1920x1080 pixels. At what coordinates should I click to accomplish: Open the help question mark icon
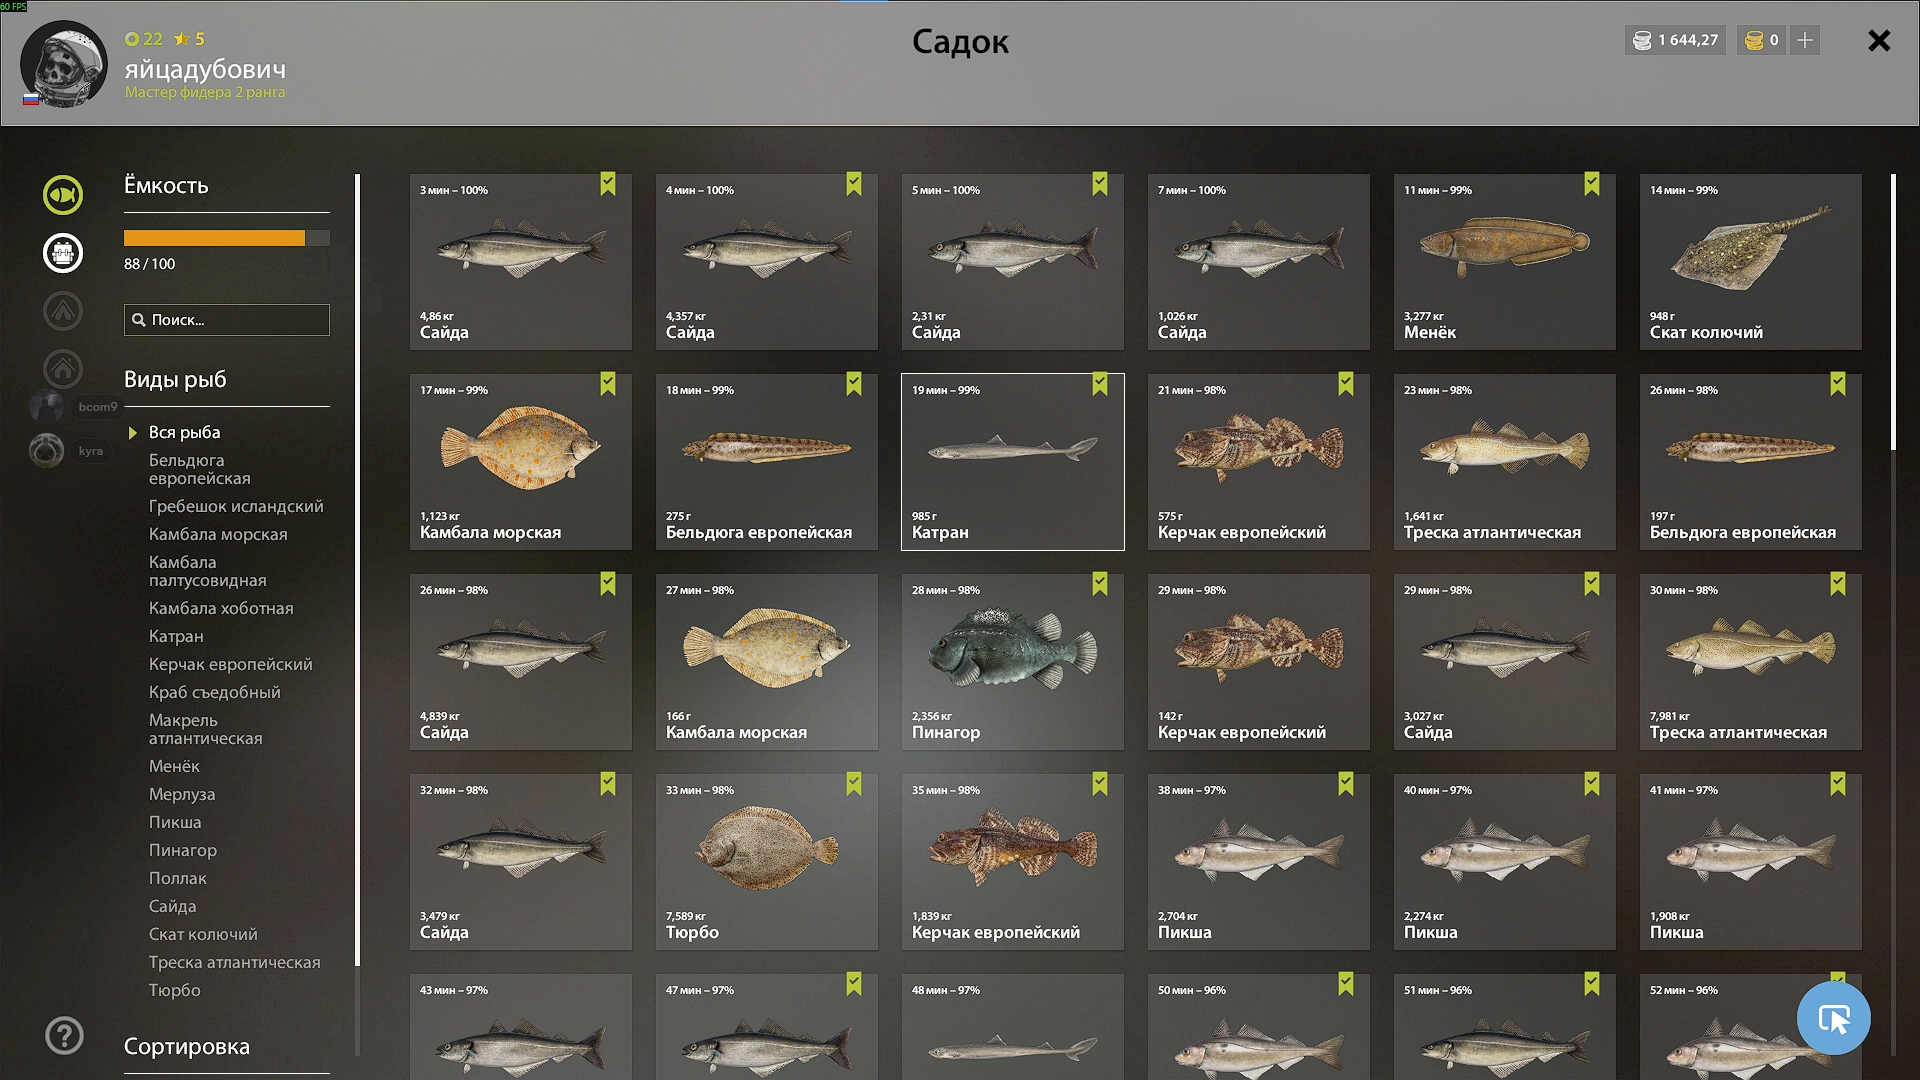click(x=64, y=1036)
